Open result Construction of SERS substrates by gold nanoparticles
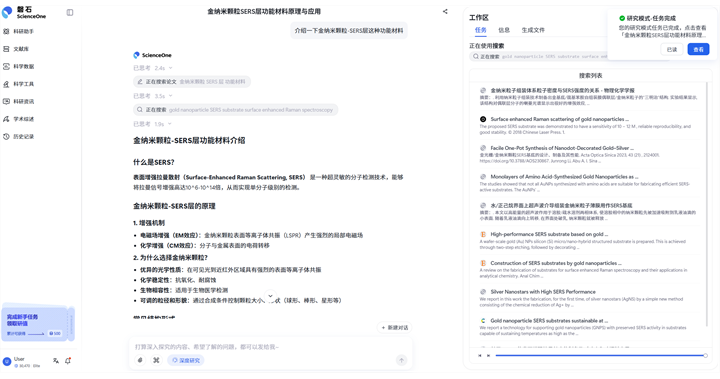Image resolution: width=720 pixels, height=379 pixels. pyautogui.click(x=556, y=263)
